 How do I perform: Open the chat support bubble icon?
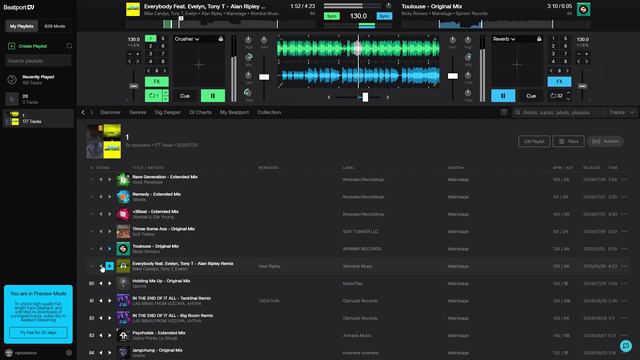[626, 346]
